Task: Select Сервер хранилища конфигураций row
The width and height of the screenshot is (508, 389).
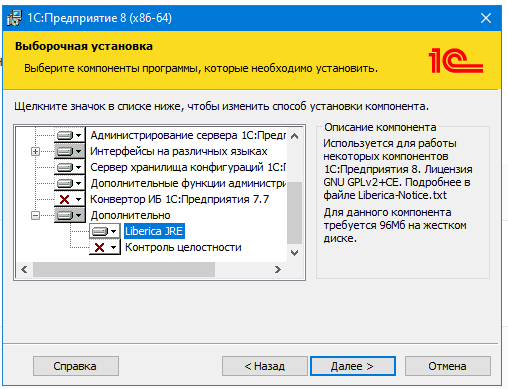Action: [x=188, y=168]
